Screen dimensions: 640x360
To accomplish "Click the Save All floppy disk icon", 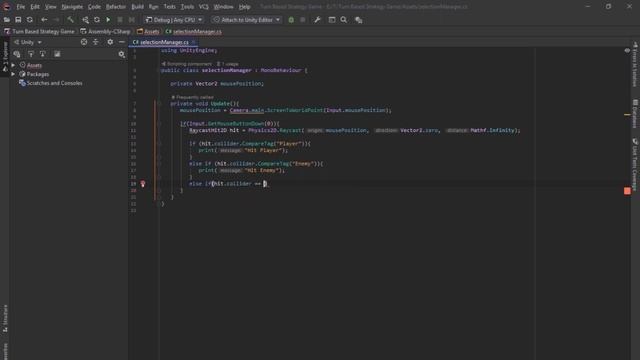I will pos(18,20).
